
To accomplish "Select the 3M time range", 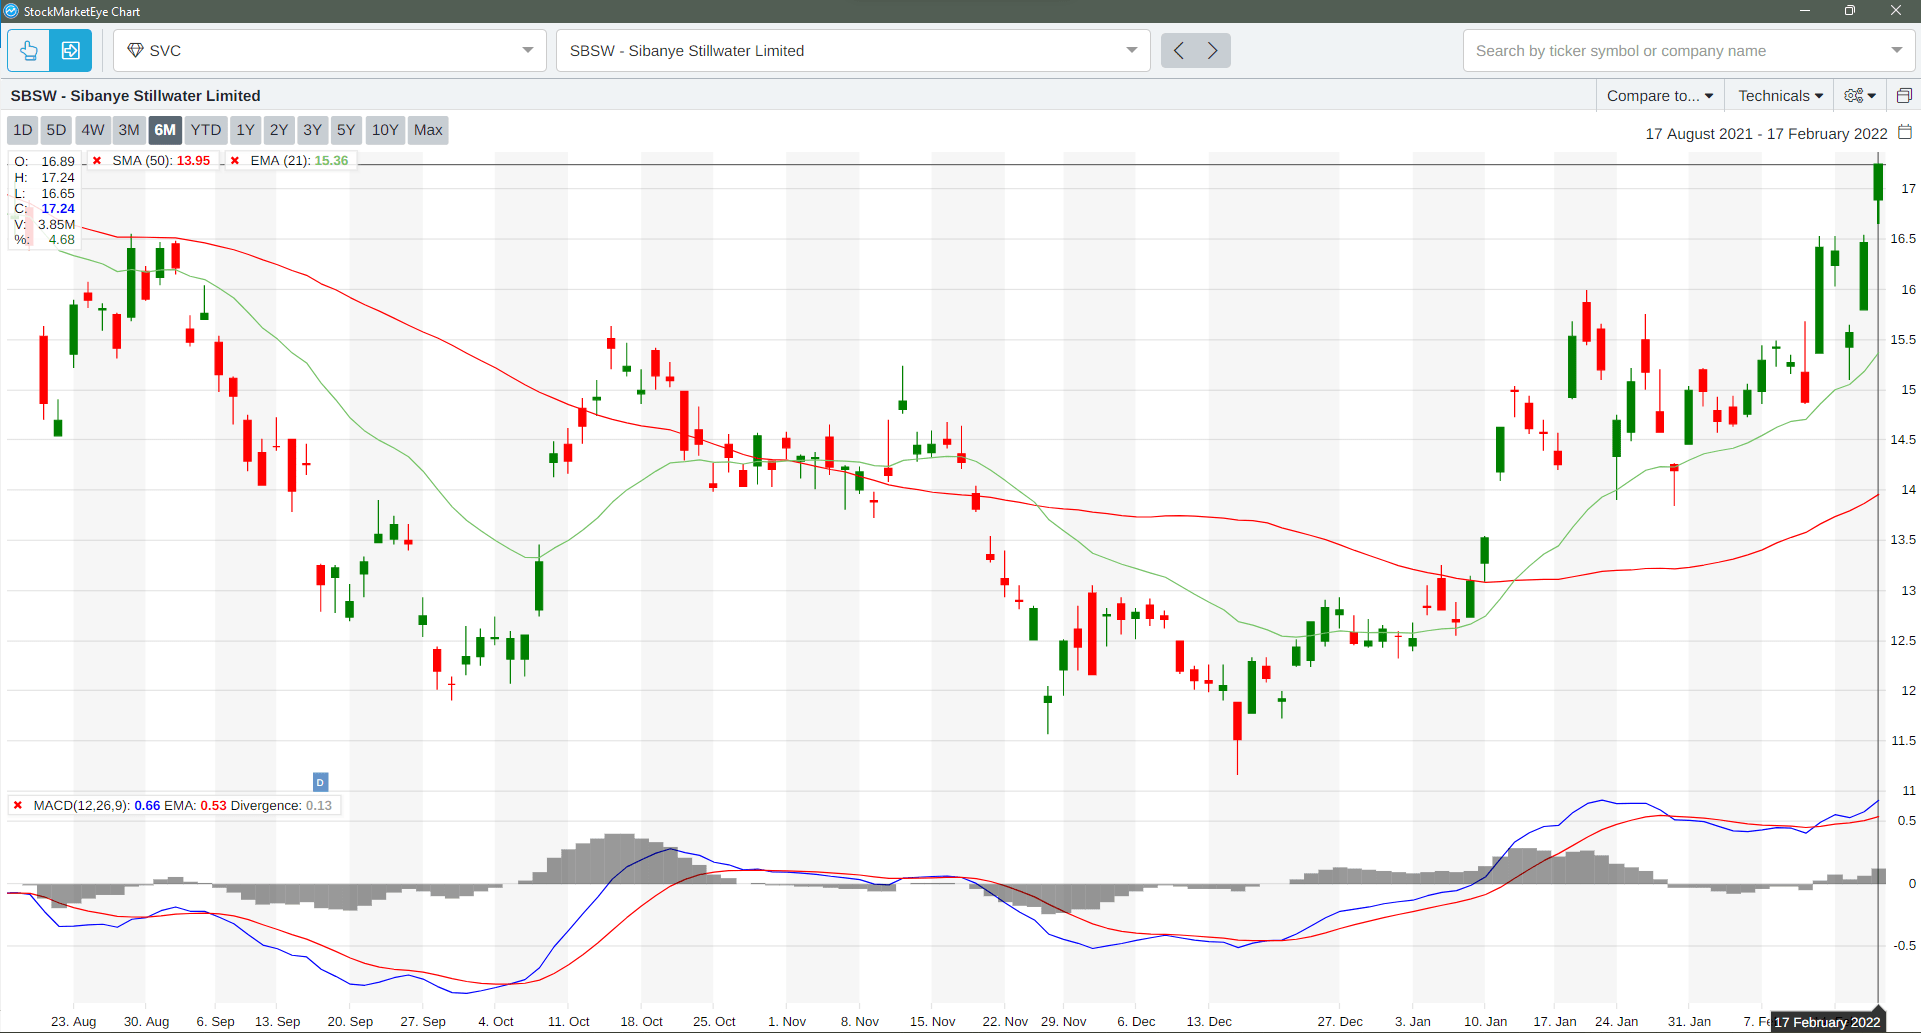I will pyautogui.click(x=129, y=130).
